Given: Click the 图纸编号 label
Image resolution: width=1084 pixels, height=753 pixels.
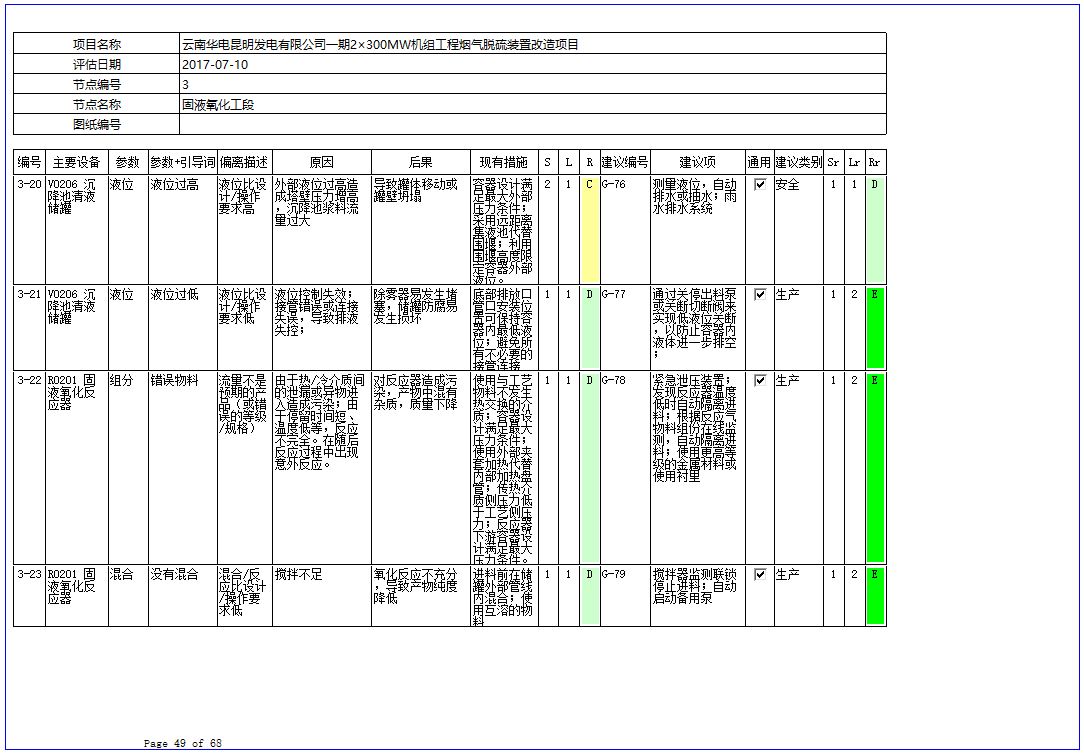Looking at the screenshot, I should coord(97,124).
